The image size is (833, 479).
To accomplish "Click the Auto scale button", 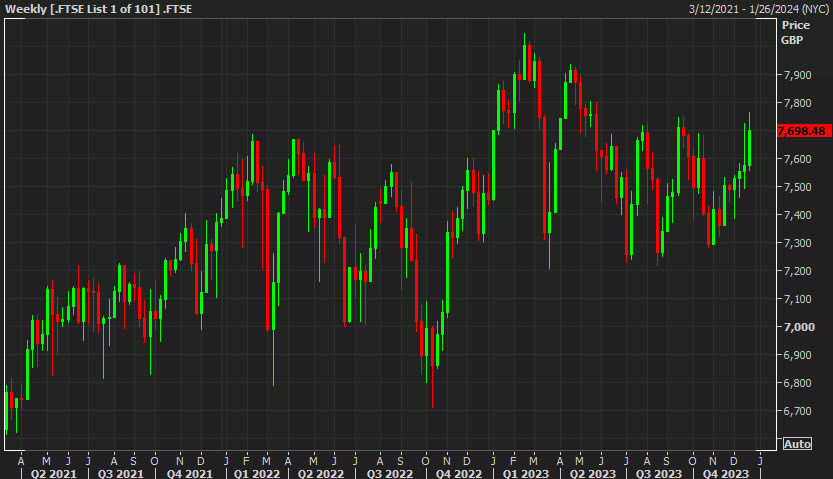I will pyautogui.click(x=797, y=444).
